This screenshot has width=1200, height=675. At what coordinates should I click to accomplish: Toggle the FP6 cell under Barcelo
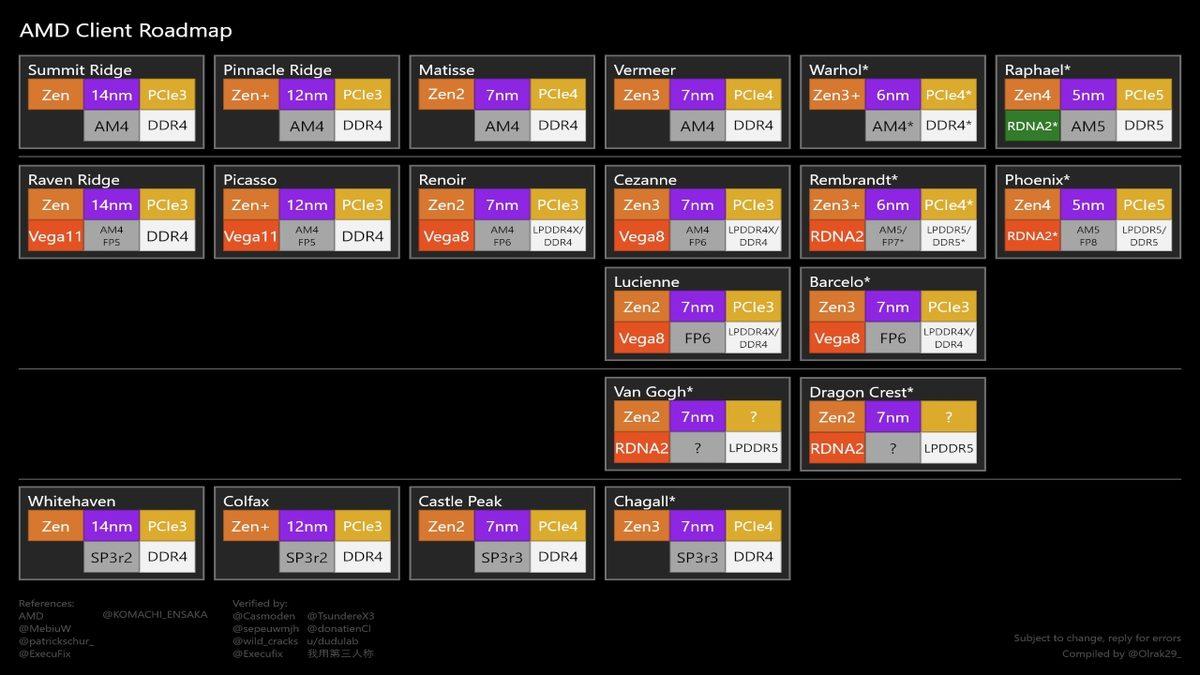tap(892, 338)
